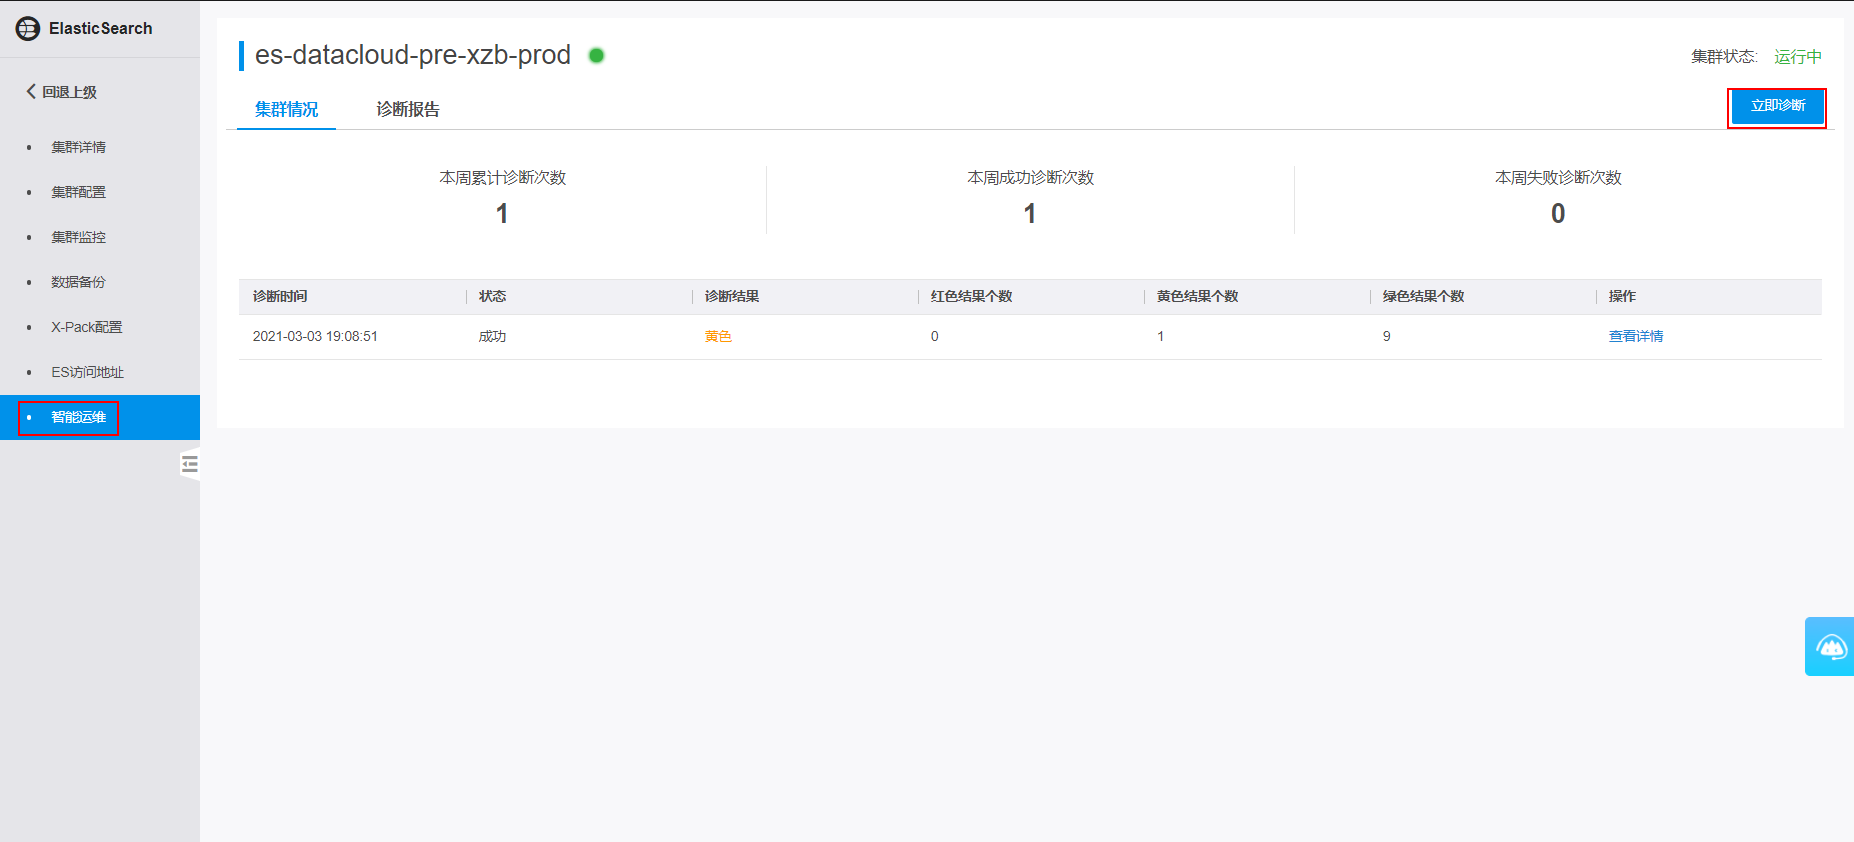This screenshot has width=1854, height=842.
Task: Open 集群配置 in the sidebar
Action: [x=79, y=192]
